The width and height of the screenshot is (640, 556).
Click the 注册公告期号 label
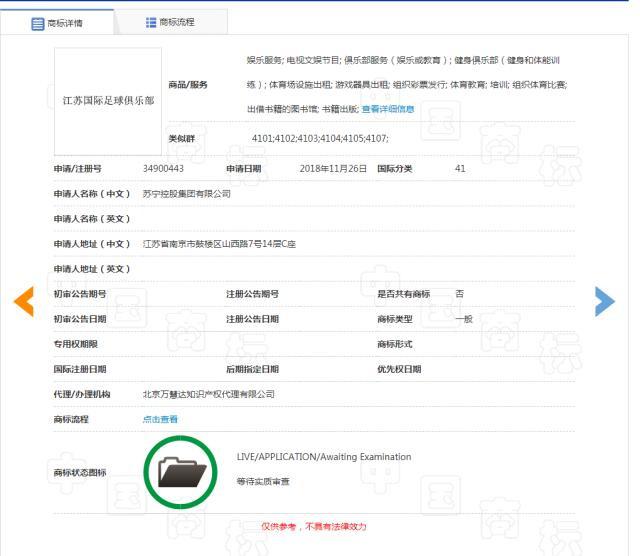253,294
